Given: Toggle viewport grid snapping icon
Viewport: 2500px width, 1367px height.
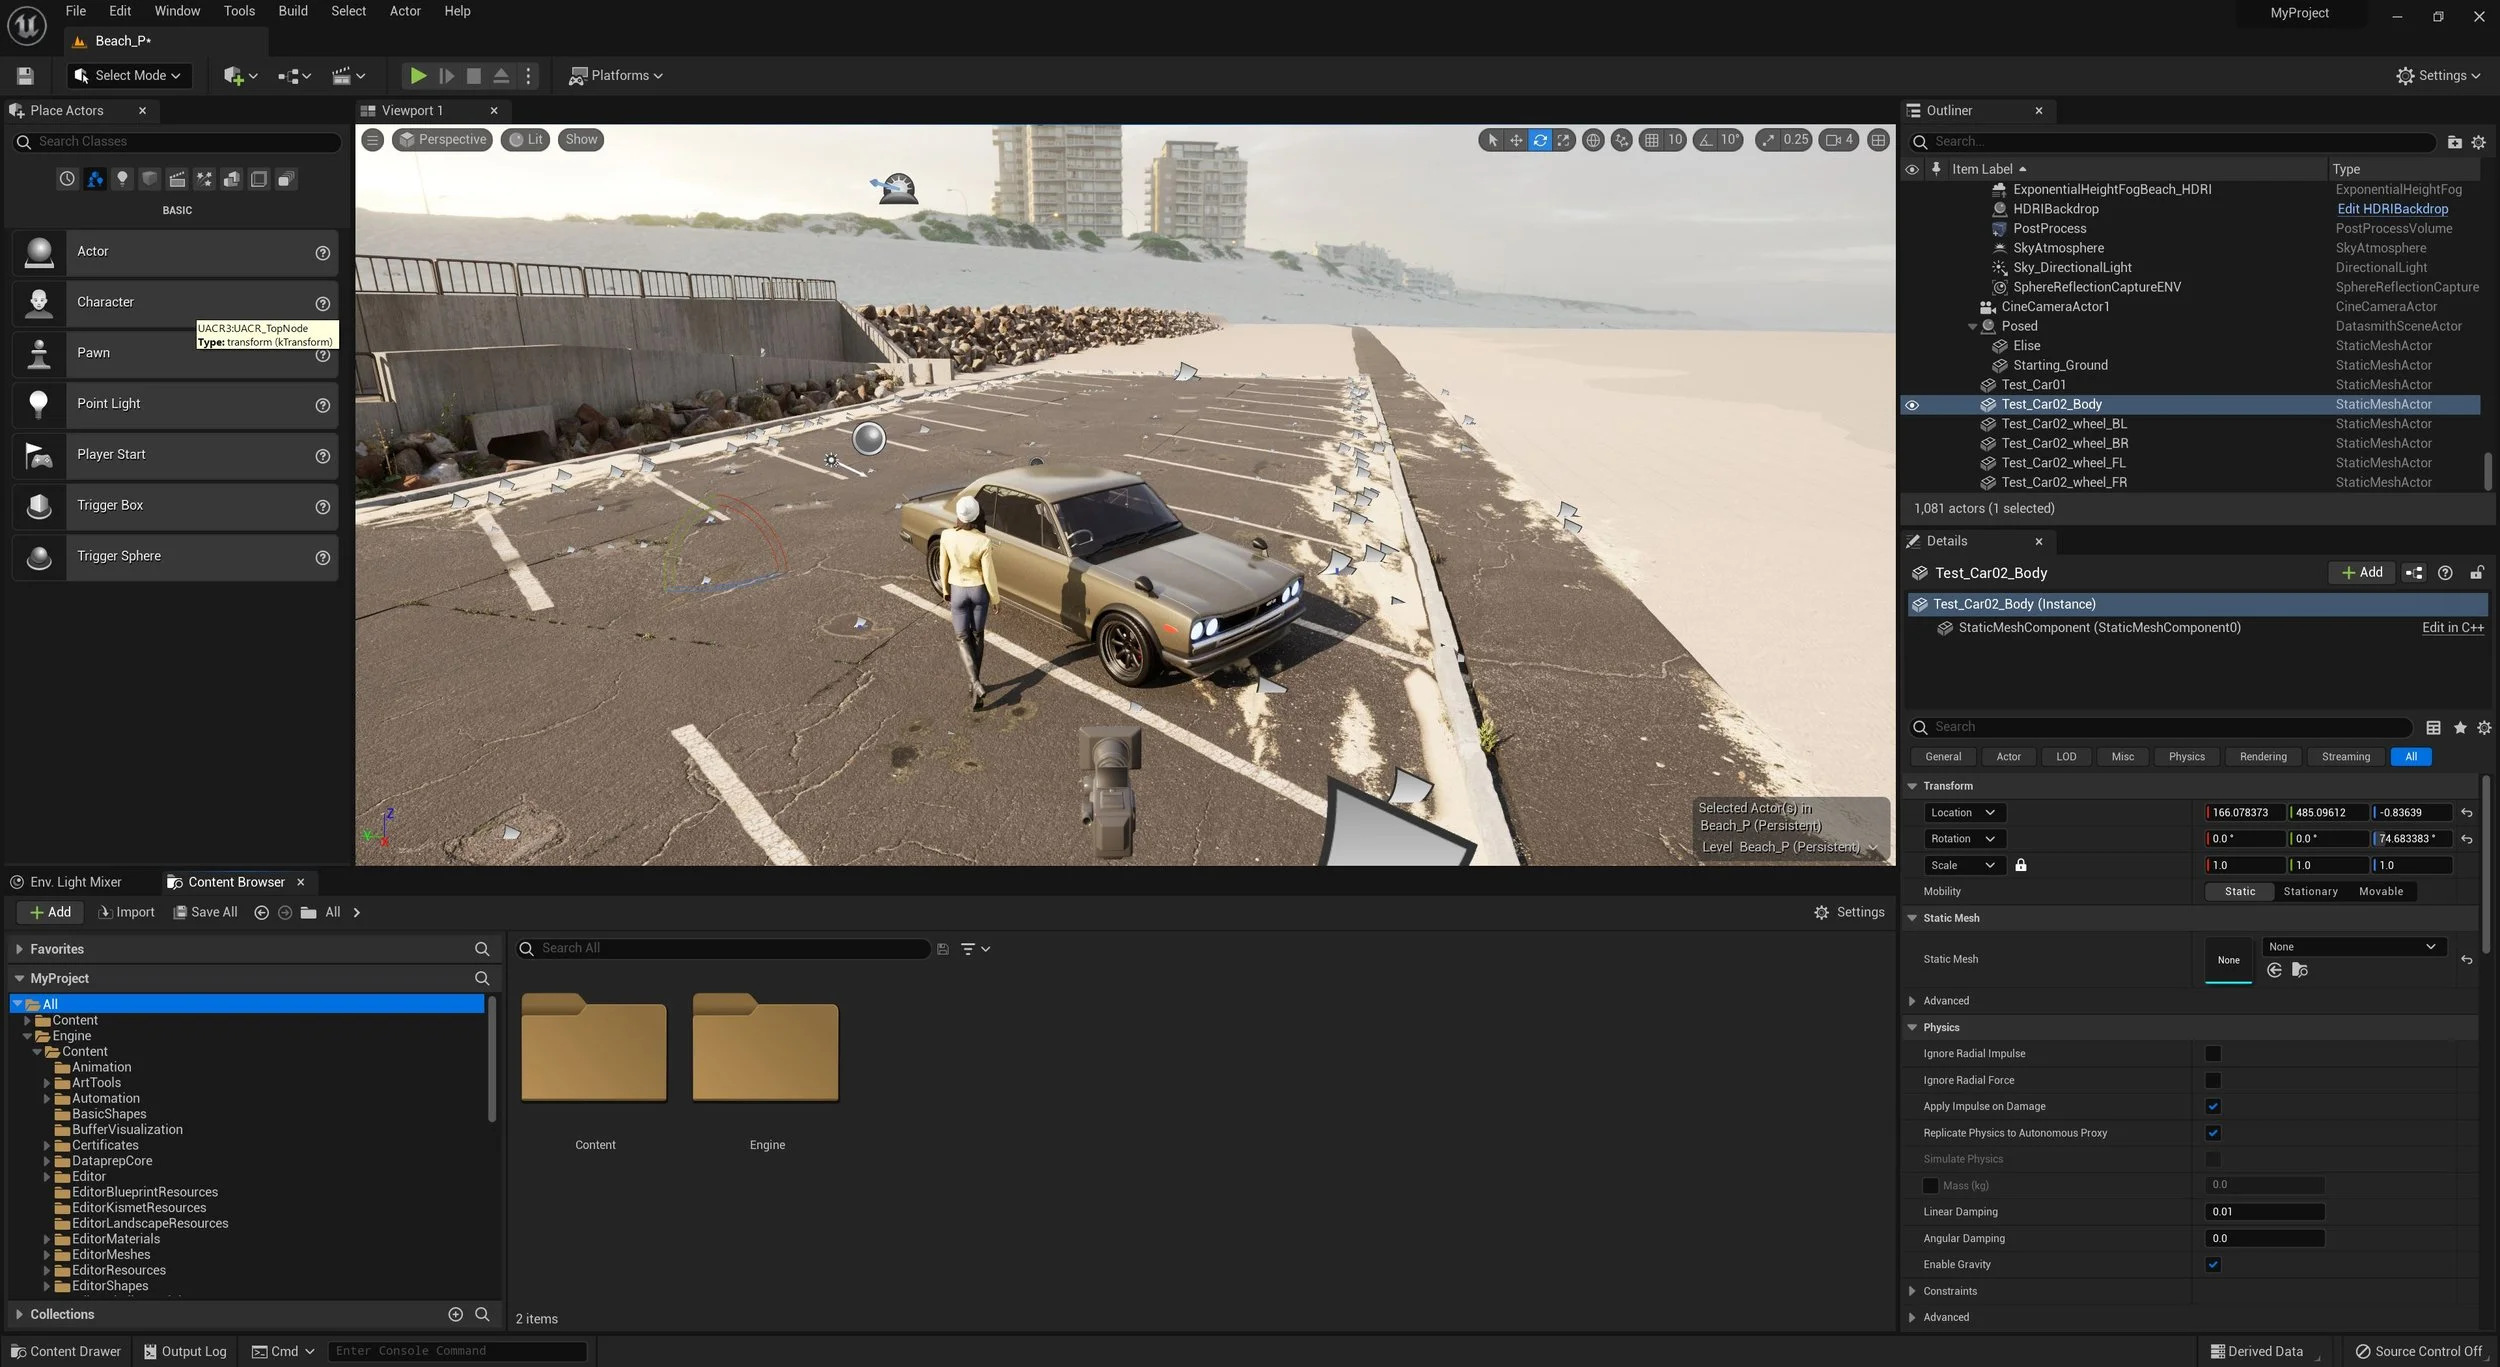Looking at the screenshot, I should coord(1652,140).
